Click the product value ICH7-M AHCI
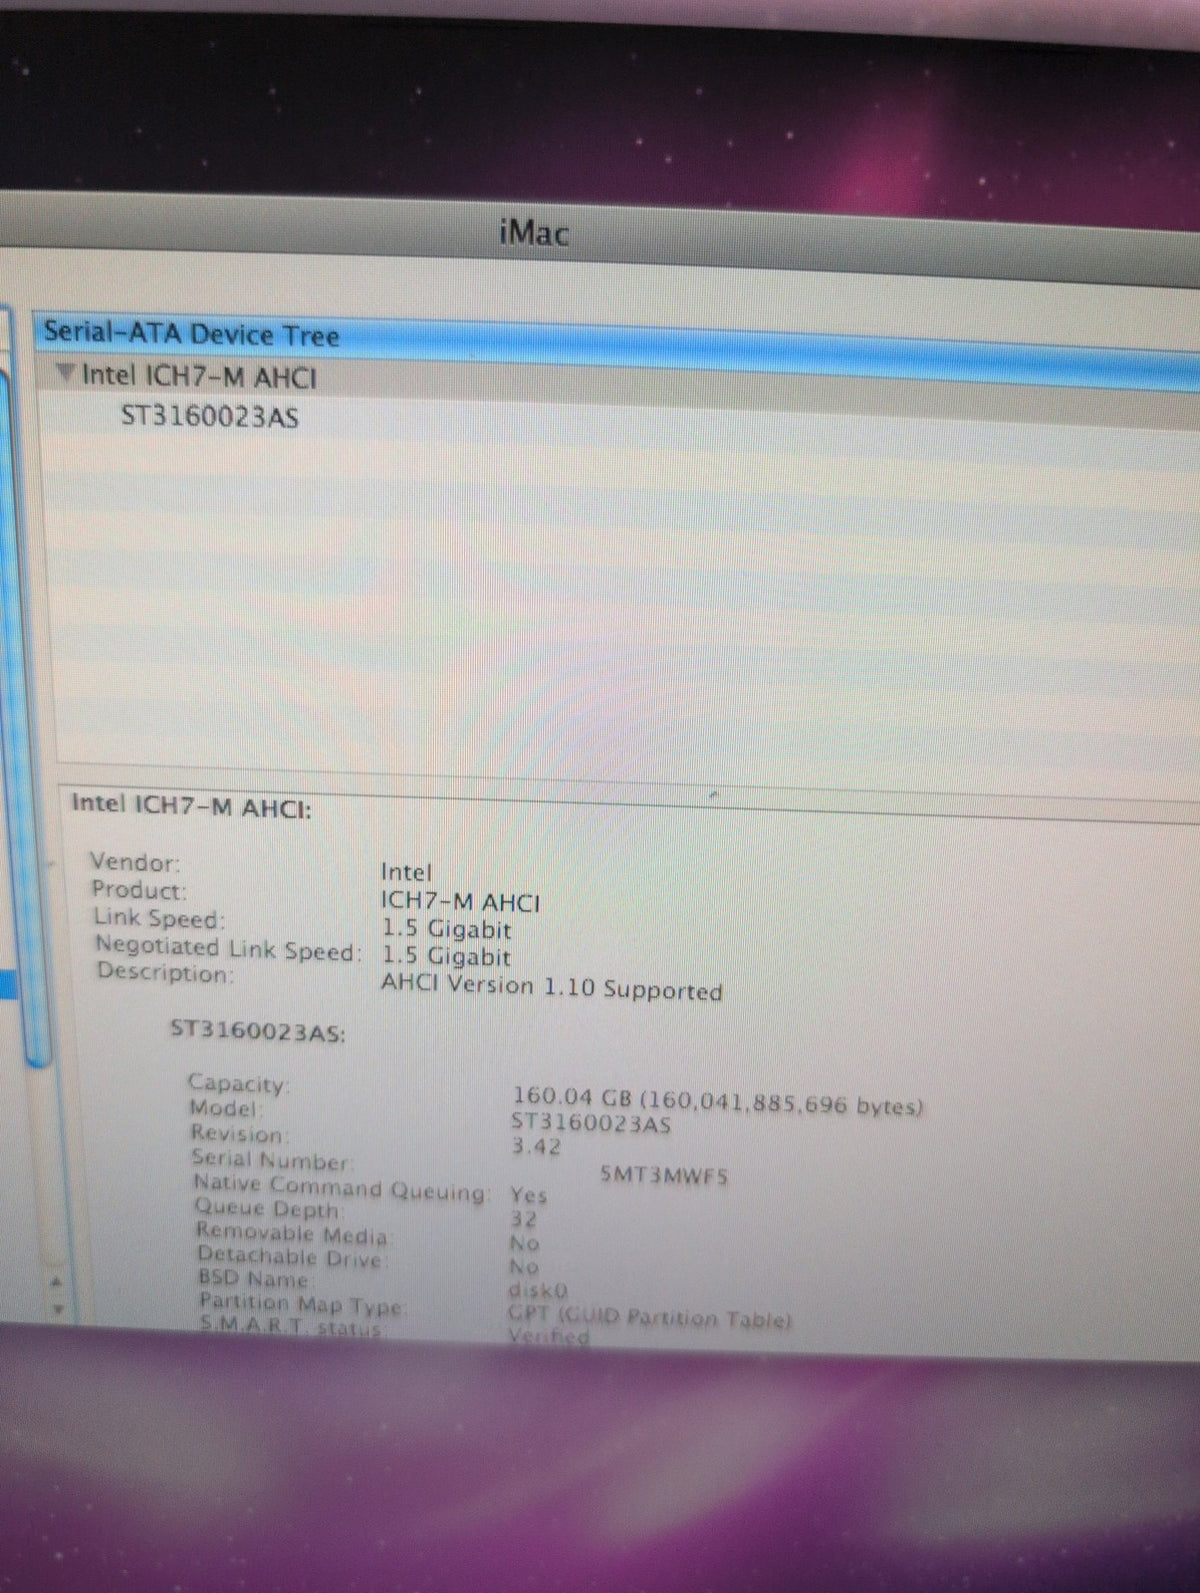 pyautogui.click(x=461, y=902)
